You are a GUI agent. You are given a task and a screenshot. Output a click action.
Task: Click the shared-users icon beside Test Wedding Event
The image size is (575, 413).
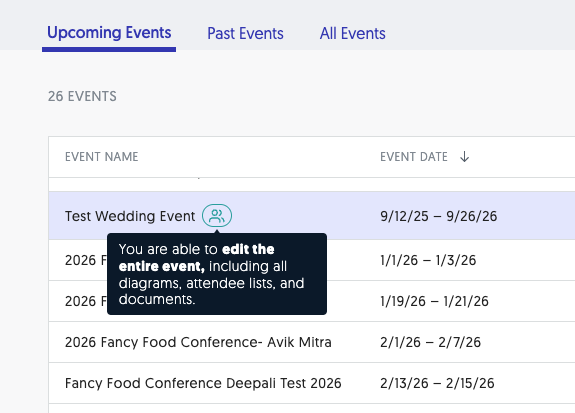(217, 216)
